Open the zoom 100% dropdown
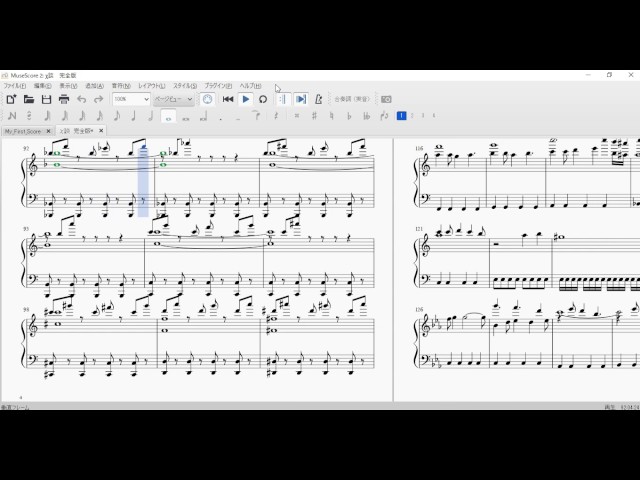 coord(131,99)
